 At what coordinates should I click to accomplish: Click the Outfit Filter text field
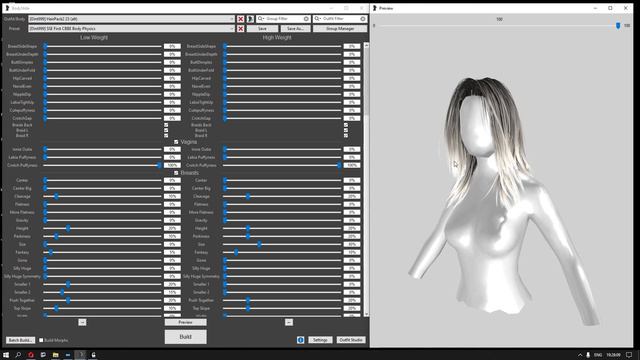[x=340, y=19]
